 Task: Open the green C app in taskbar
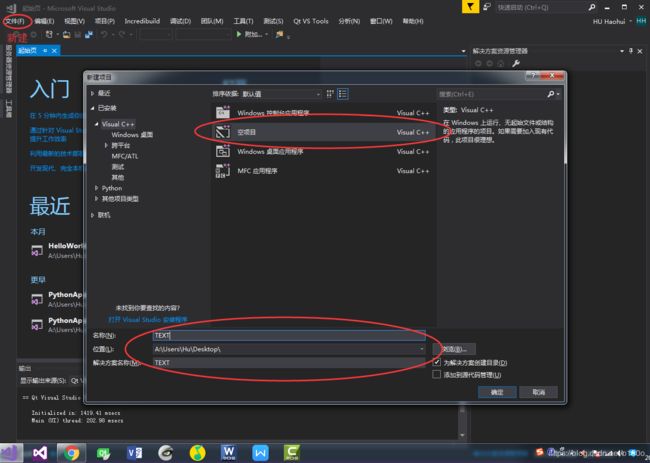click(x=292, y=453)
